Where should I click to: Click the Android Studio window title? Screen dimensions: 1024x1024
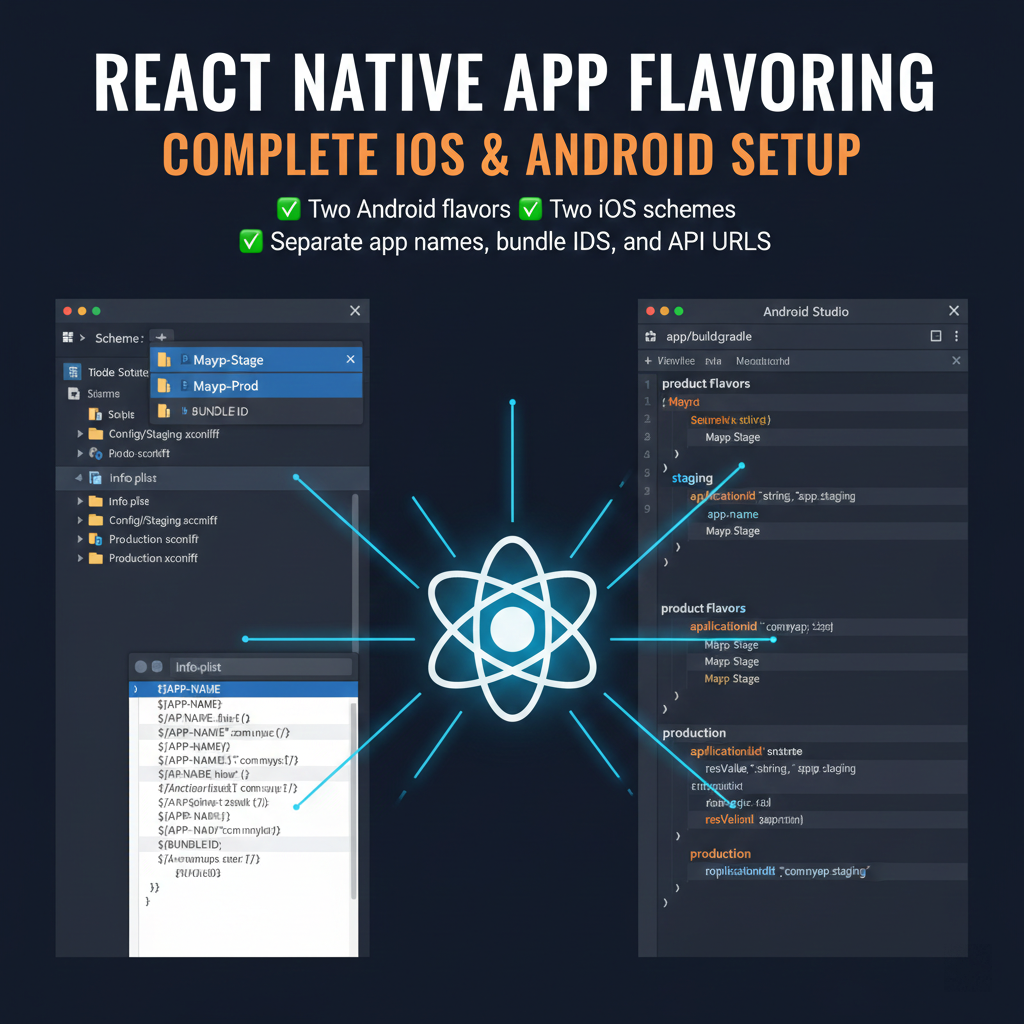pos(806,312)
